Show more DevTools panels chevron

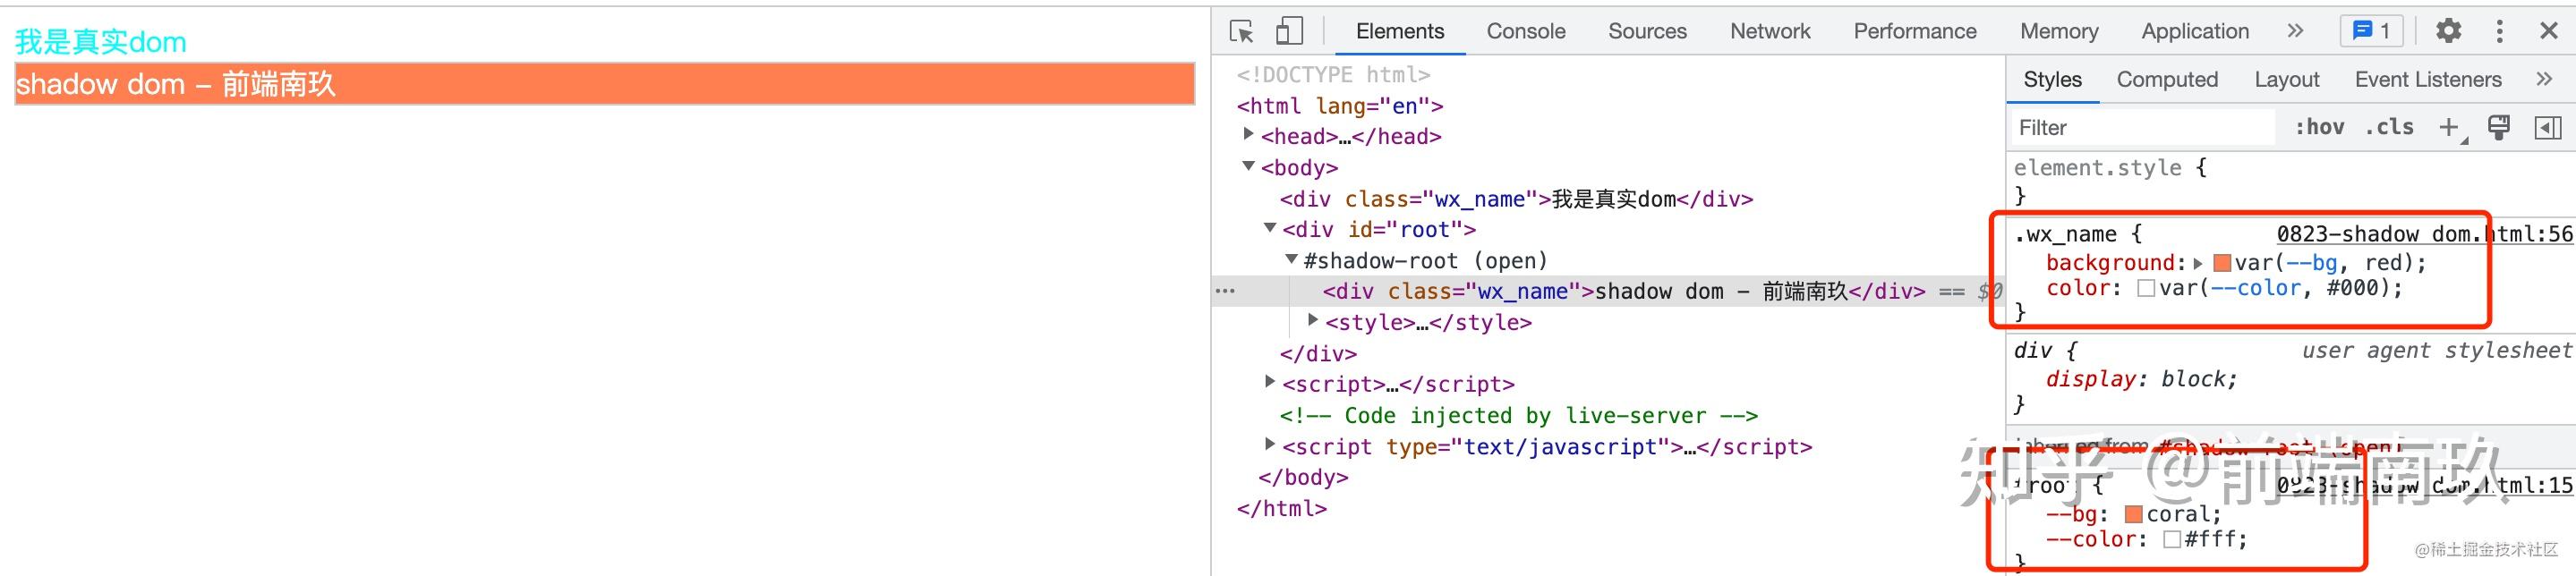tap(2295, 31)
